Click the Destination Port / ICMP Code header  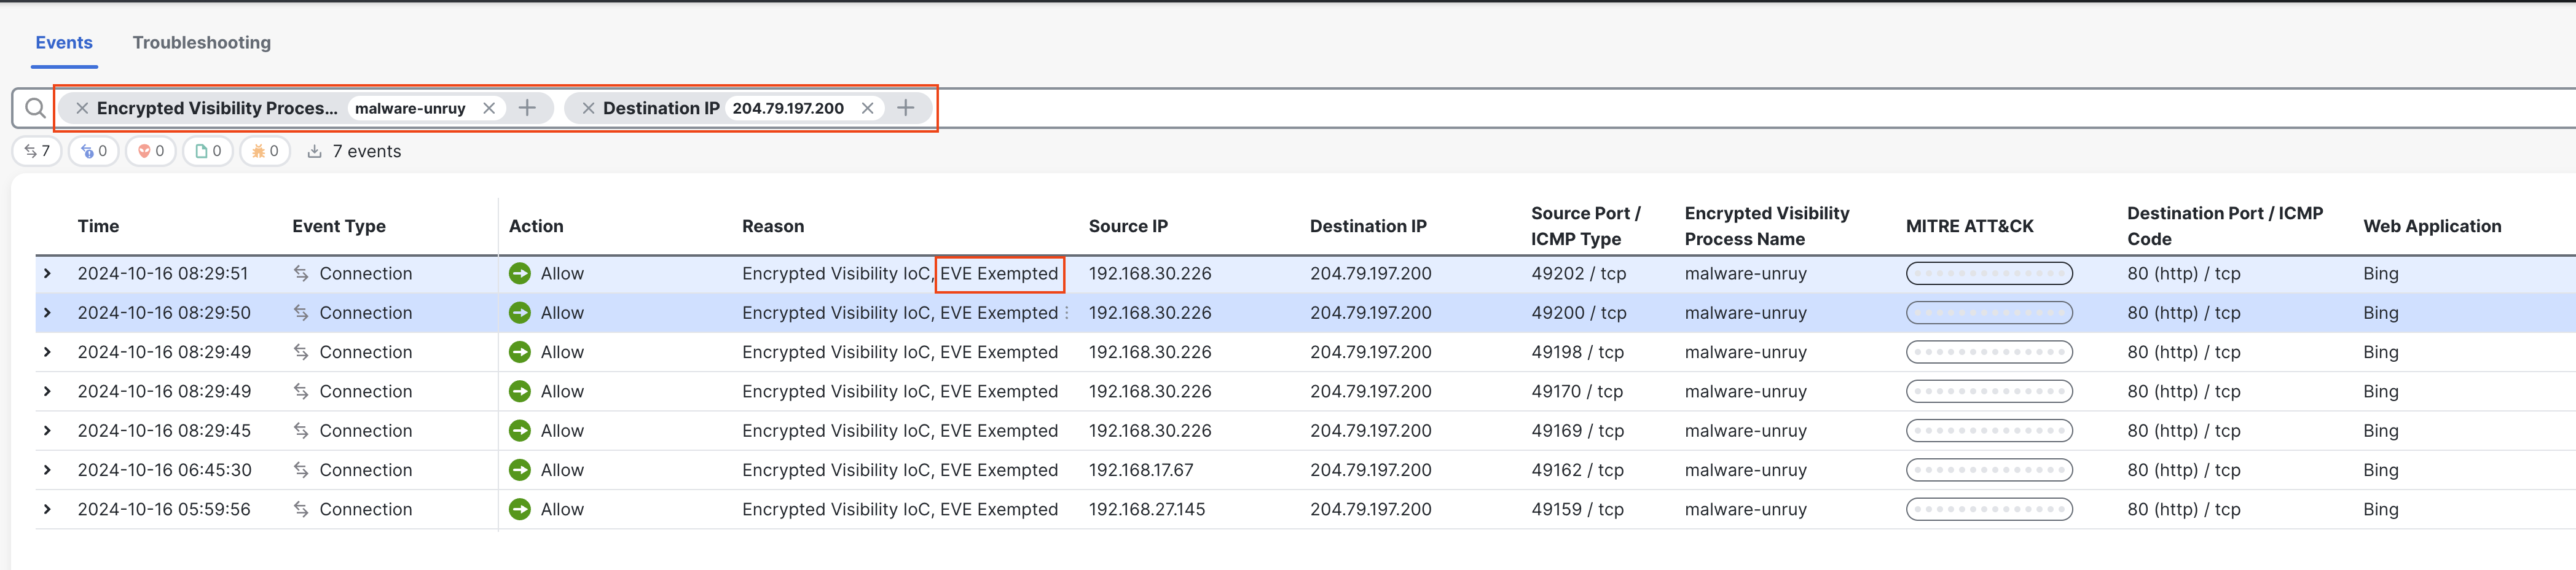point(2224,226)
